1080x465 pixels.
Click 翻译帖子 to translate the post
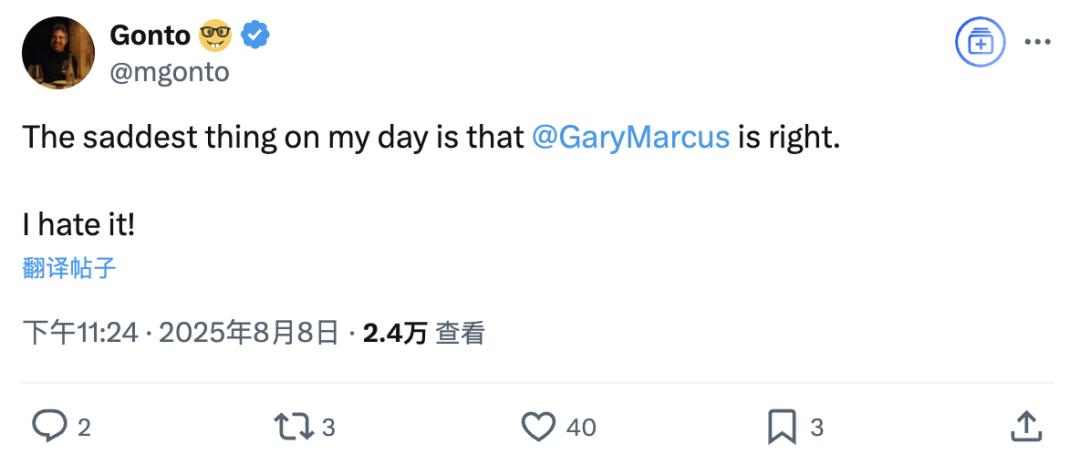click(x=69, y=268)
